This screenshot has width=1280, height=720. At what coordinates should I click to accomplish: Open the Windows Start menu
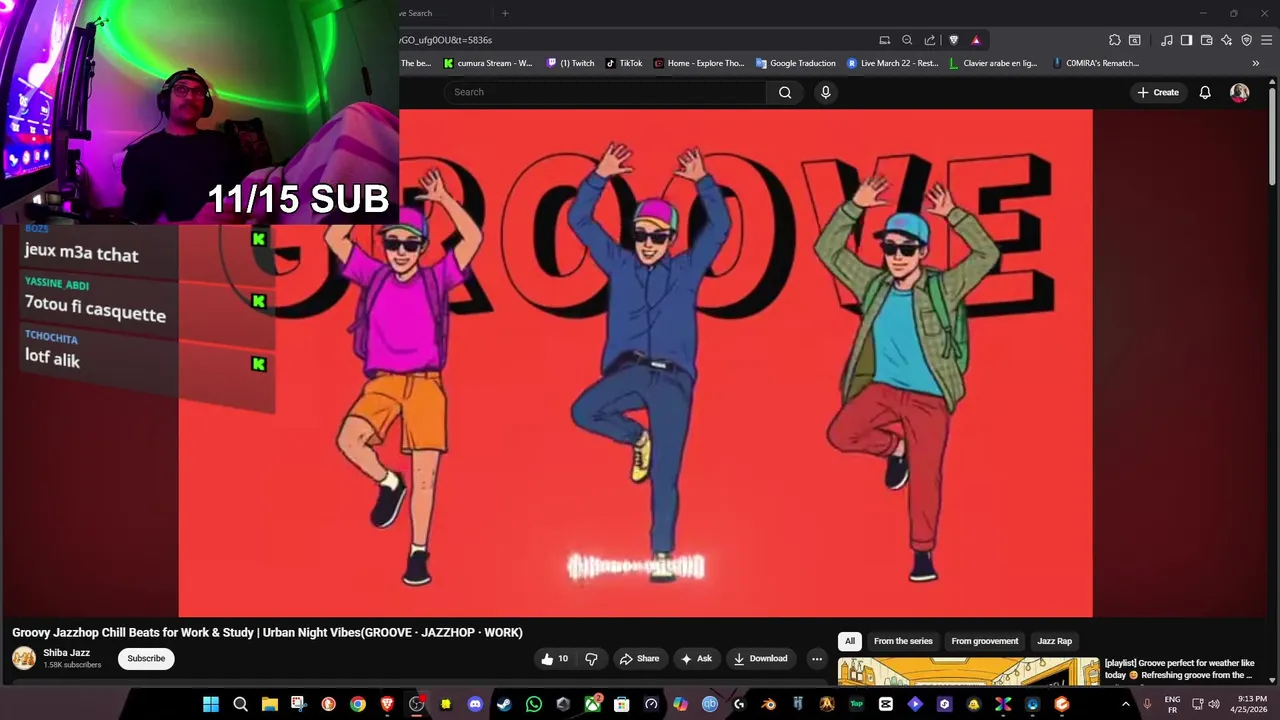tap(211, 704)
